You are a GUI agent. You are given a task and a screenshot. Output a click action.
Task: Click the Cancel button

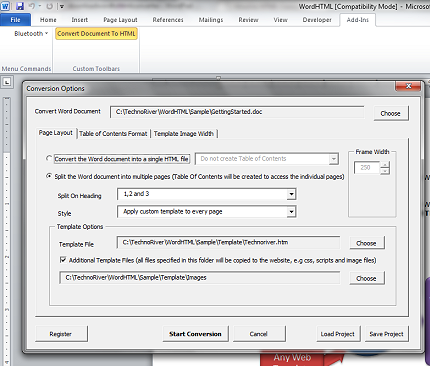tap(259, 334)
